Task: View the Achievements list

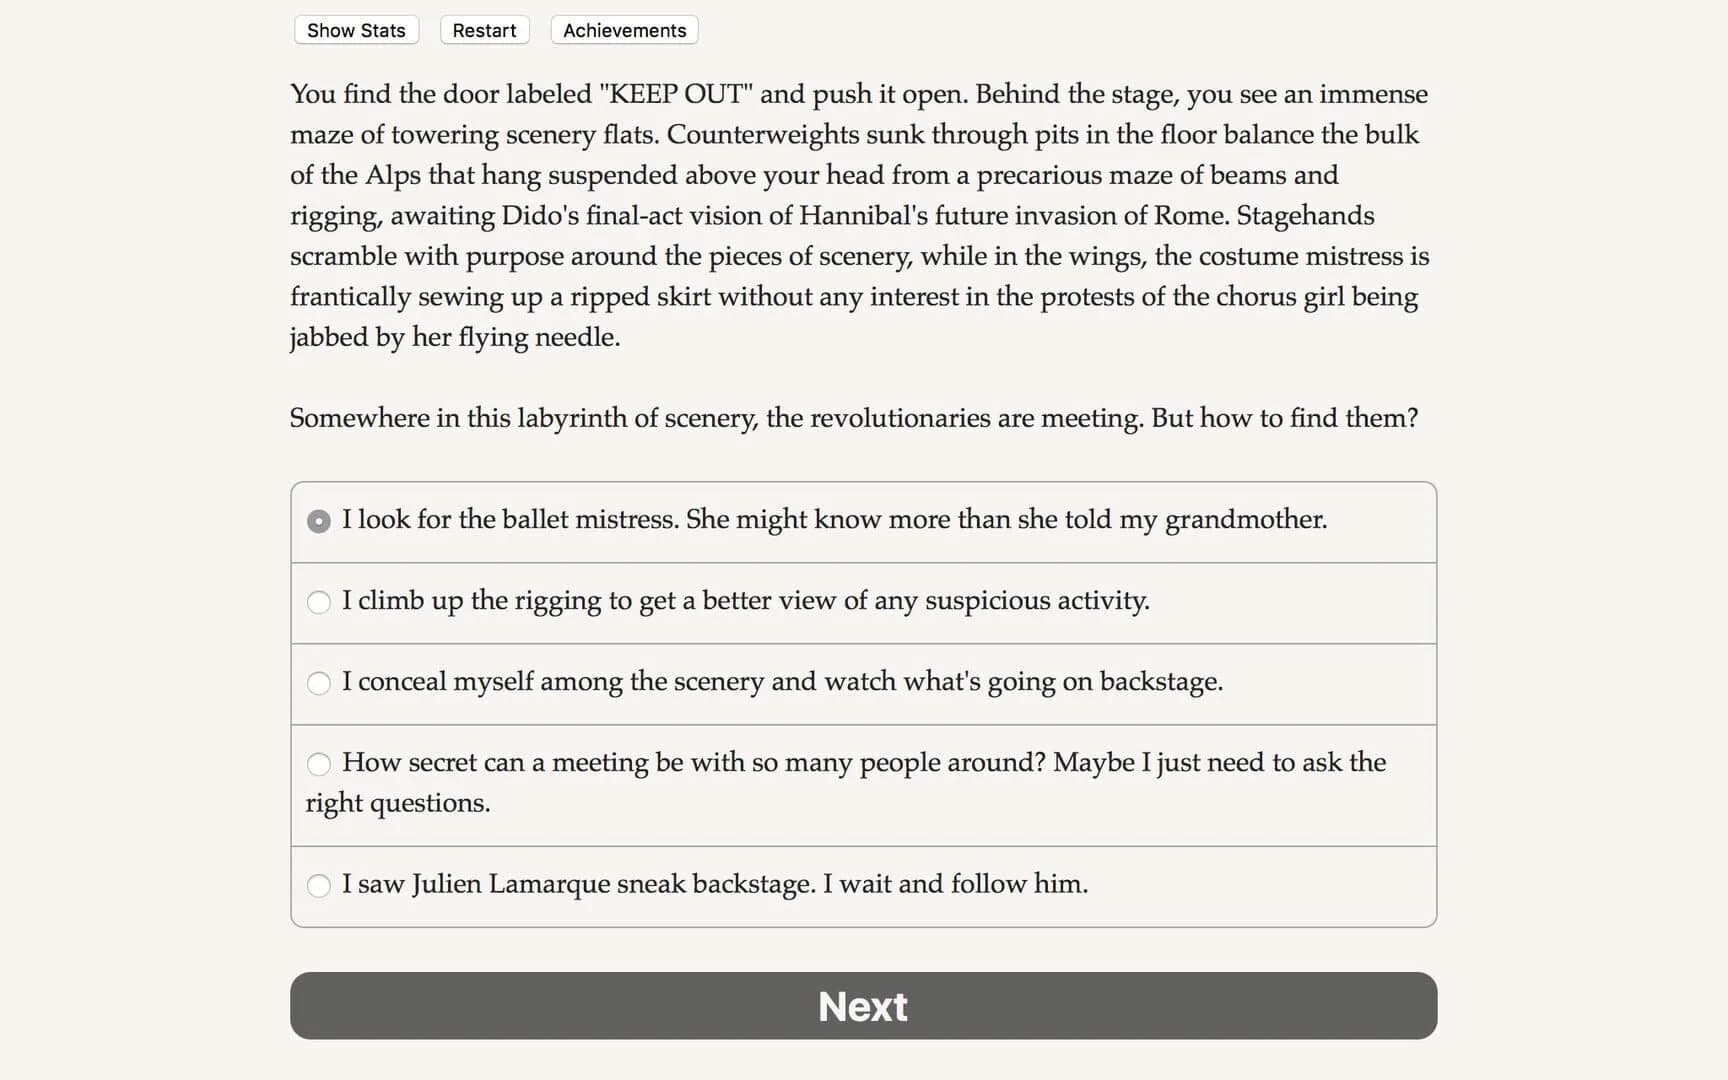Action: pyautogui.click(x=624, y=30)
